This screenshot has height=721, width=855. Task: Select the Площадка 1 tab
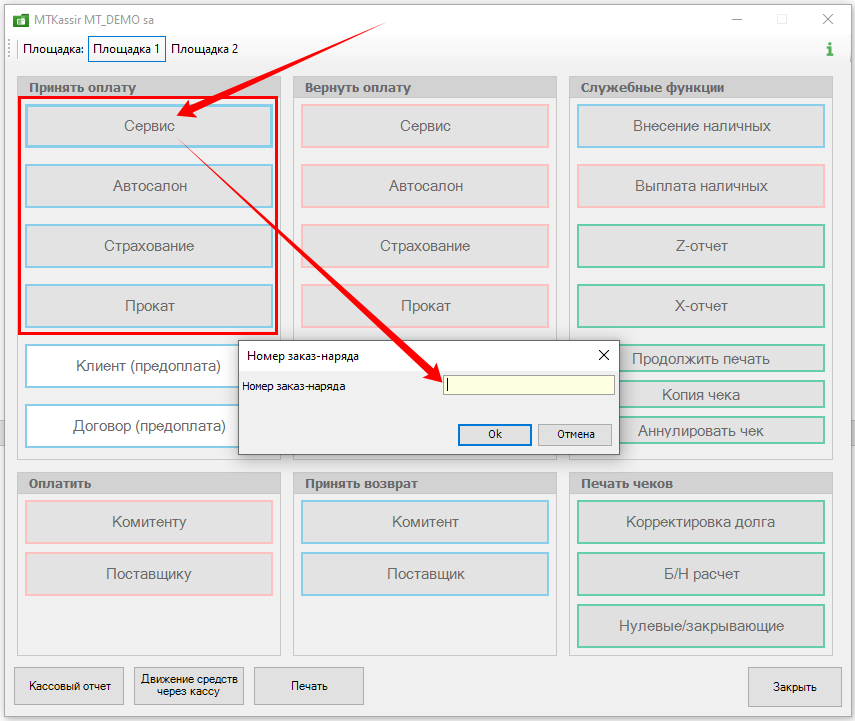[126, 49]
